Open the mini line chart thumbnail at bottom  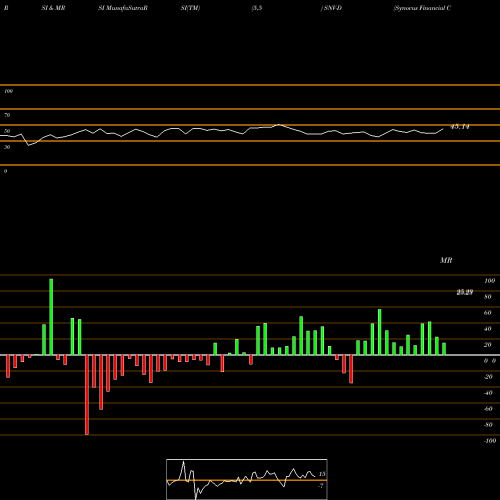pos(247,479)
